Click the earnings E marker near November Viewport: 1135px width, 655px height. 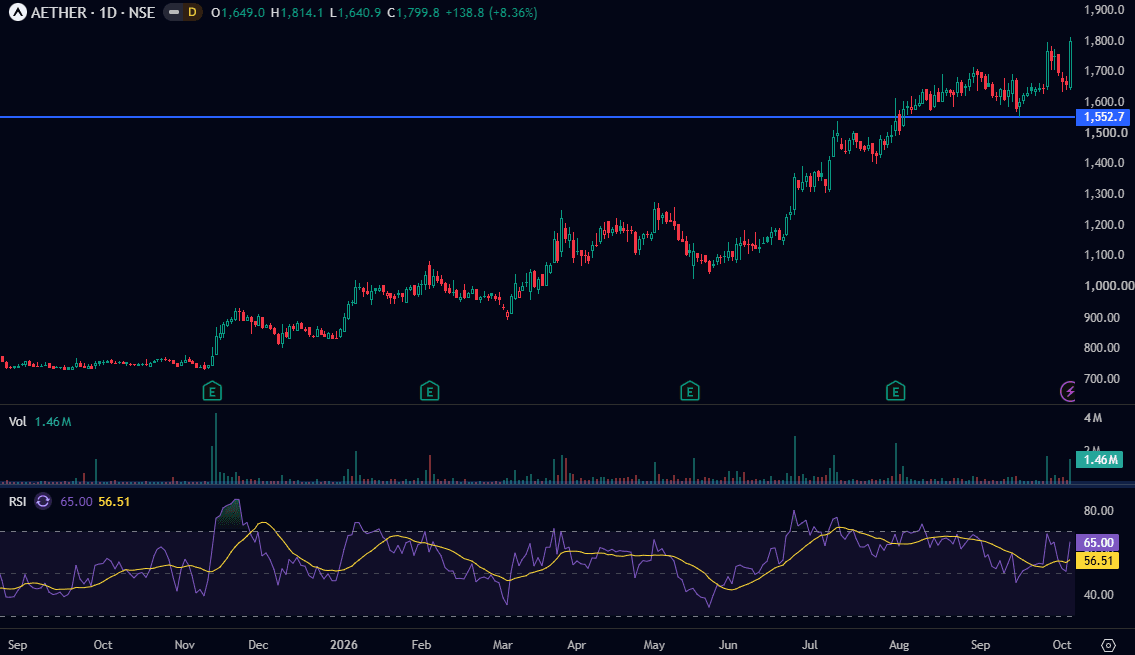click(211, 392)
